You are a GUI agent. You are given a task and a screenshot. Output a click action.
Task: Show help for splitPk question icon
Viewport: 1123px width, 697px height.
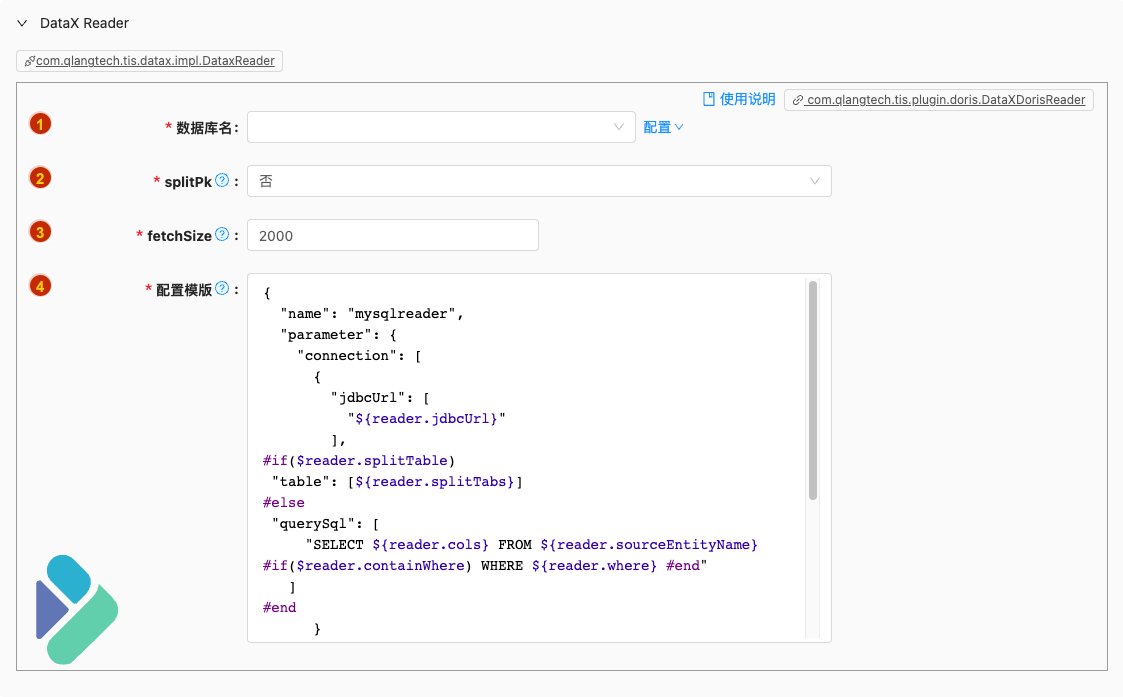click(222, 180)
